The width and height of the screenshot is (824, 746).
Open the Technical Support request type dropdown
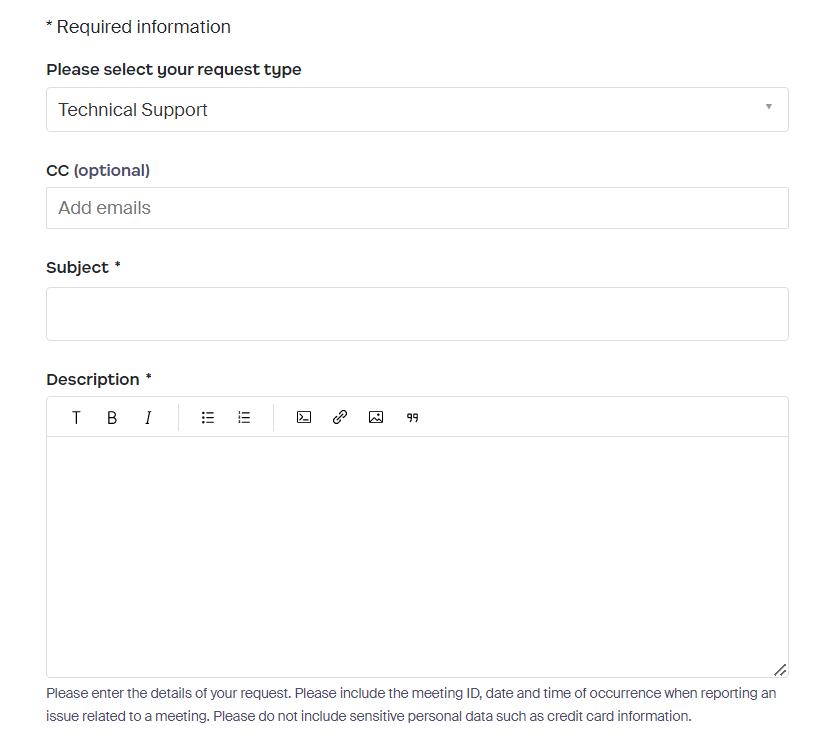[x=416, y=110]
